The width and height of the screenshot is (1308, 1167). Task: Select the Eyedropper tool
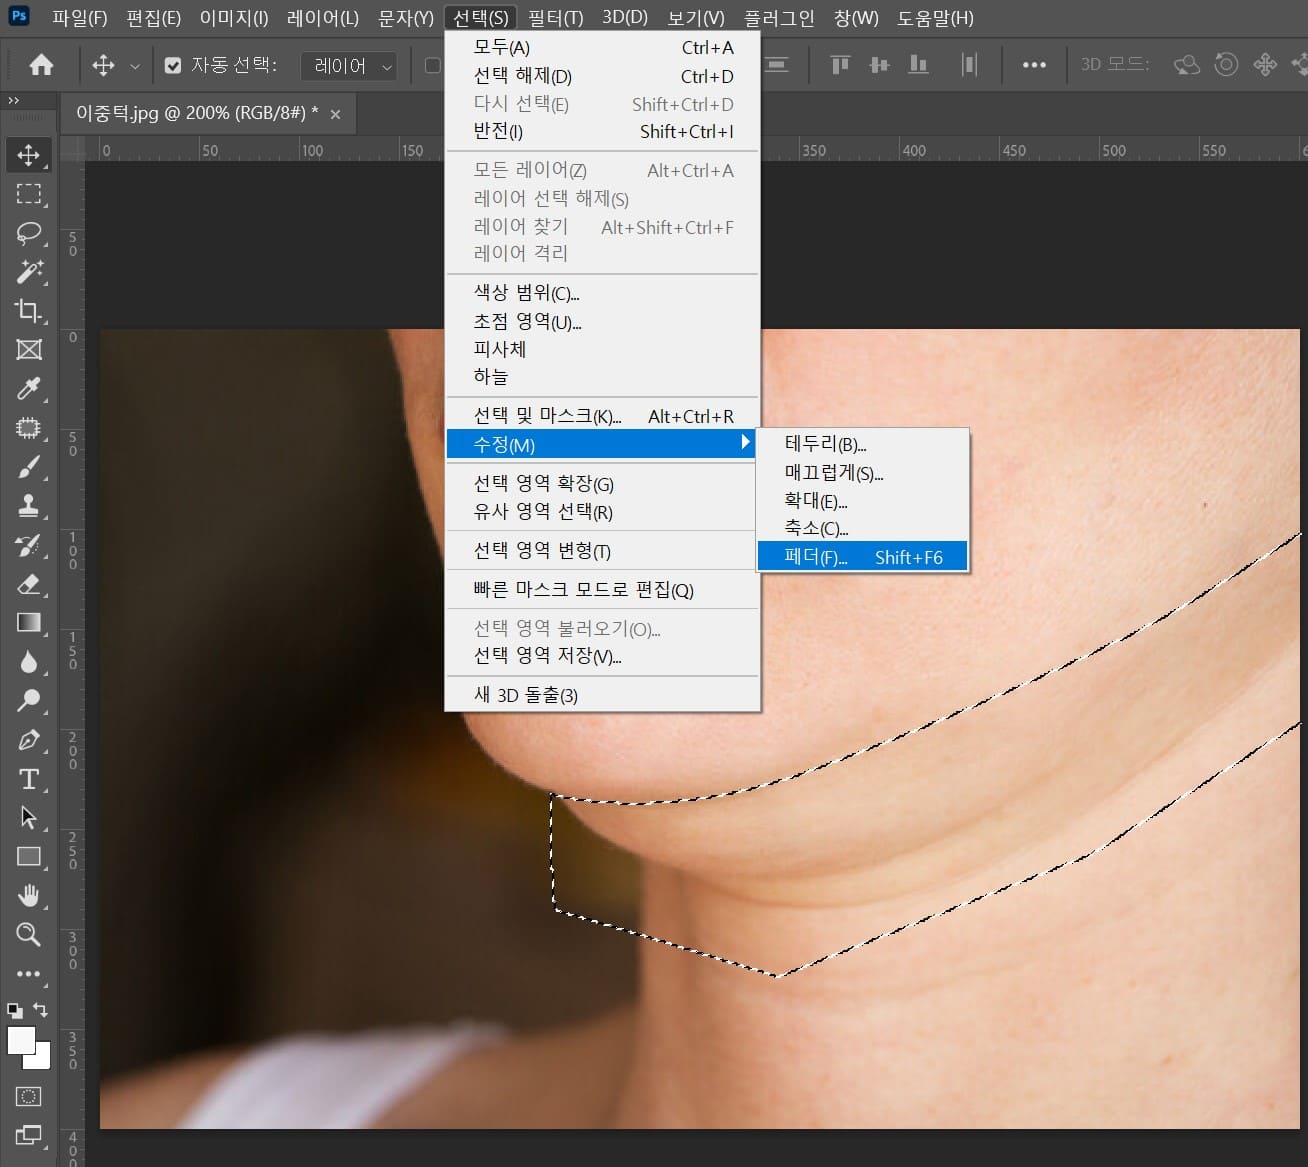[x=28, y=389]
